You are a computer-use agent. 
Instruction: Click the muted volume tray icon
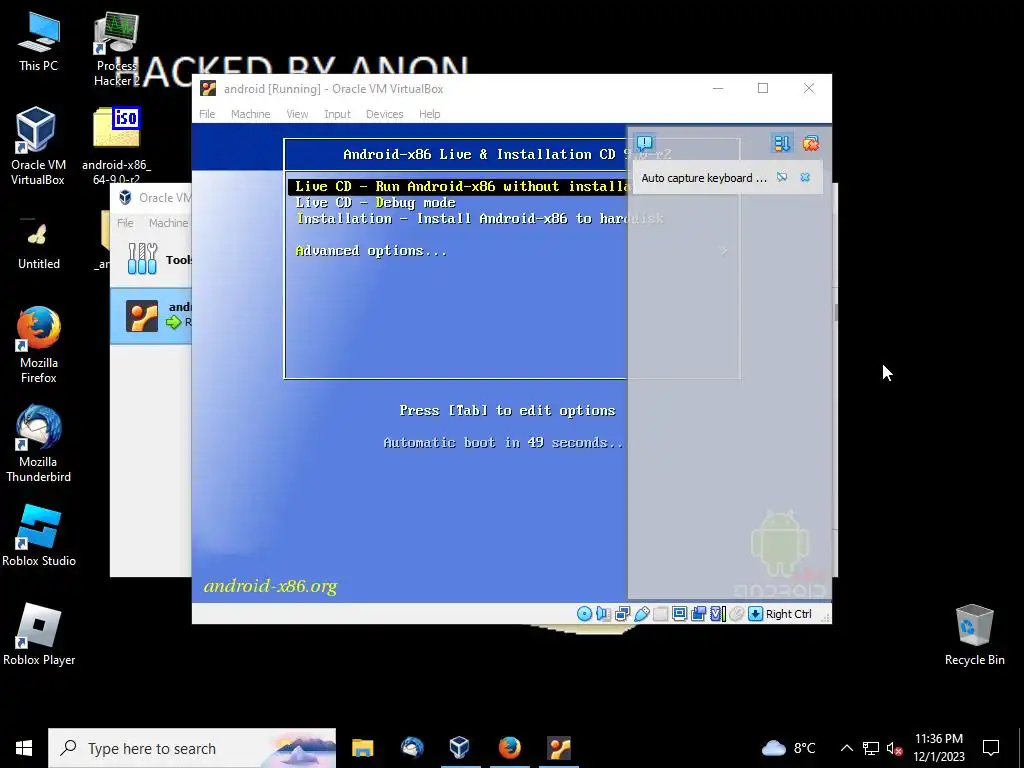tap(895, 748)
